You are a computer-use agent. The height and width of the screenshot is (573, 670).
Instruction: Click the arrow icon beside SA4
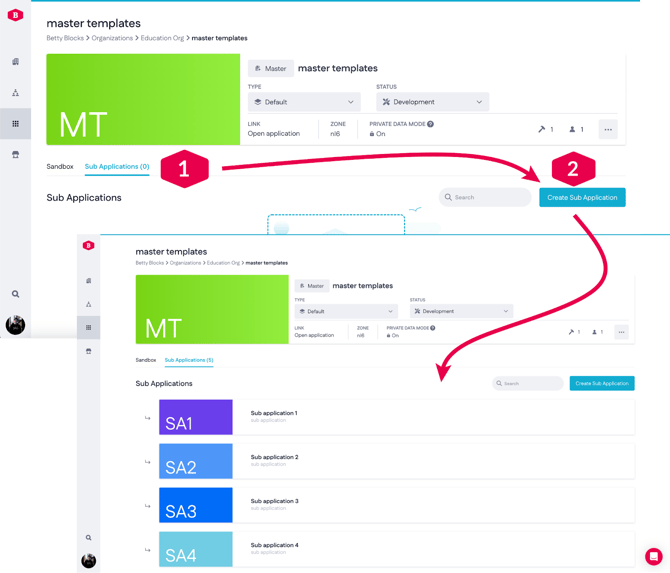click(147, 550)
